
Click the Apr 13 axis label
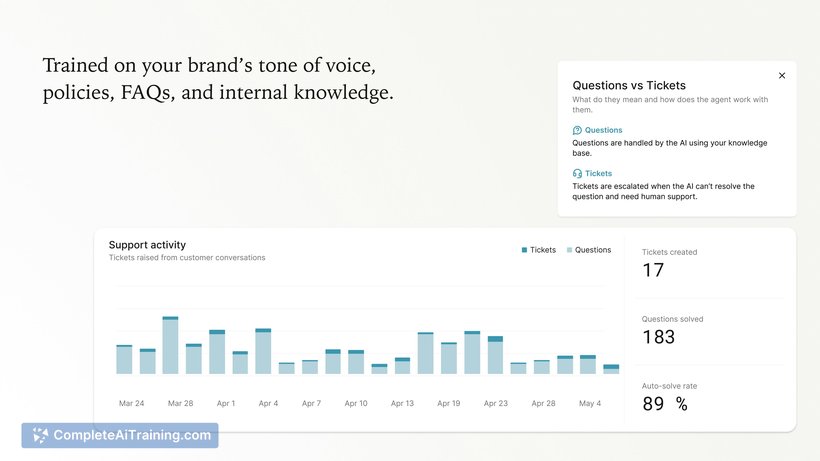[x=402, y=404]
